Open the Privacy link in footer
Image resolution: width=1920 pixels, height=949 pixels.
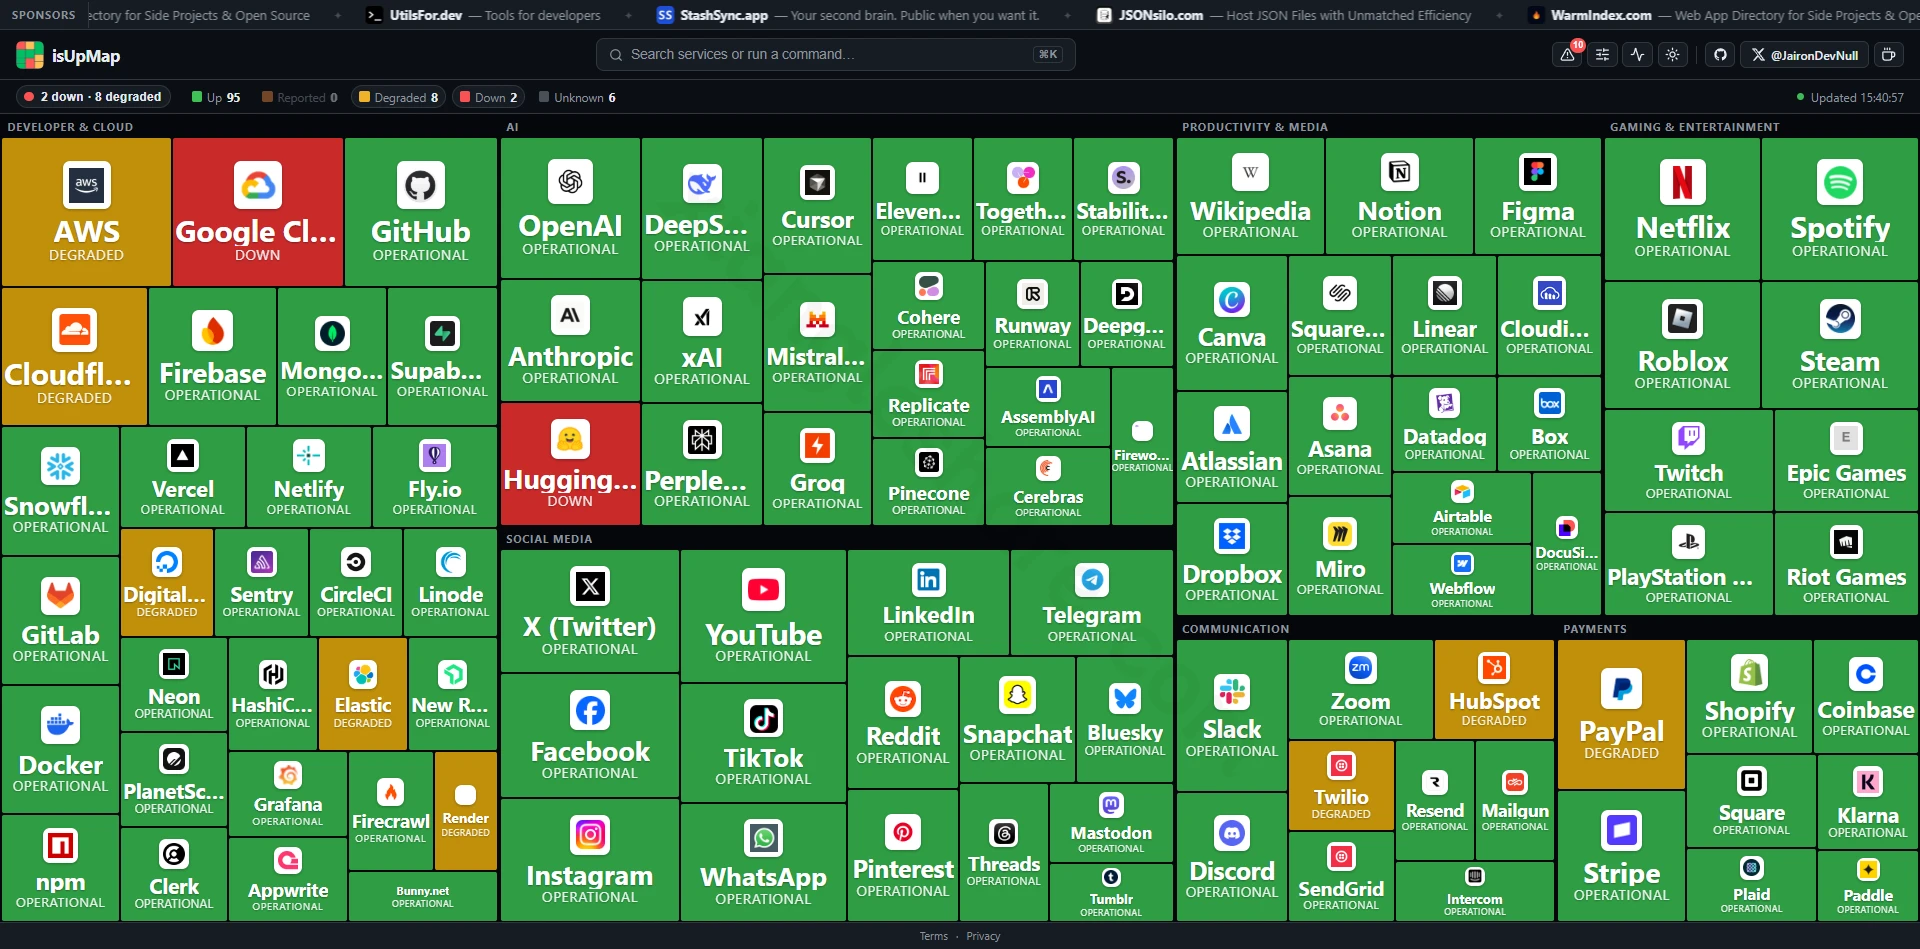(983, 936)
